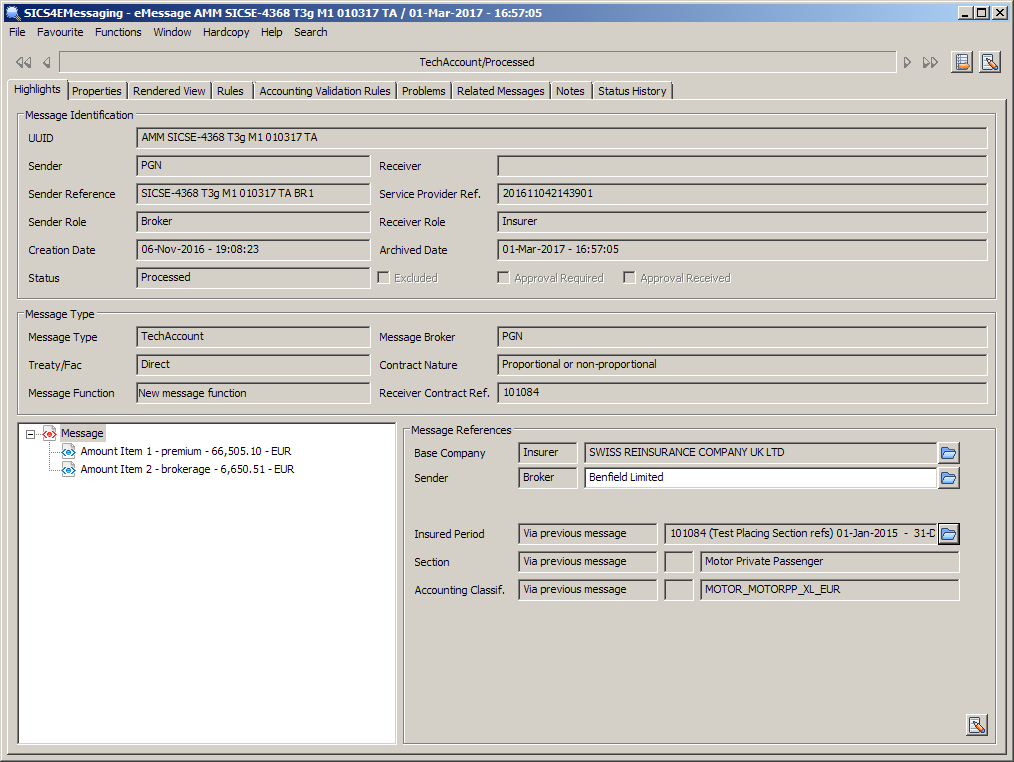Open folder icon beside Insured Period field
Image resolution: width=1014 pixels, height=762 pixels.
pyautogui.click(x=949, y=534)
